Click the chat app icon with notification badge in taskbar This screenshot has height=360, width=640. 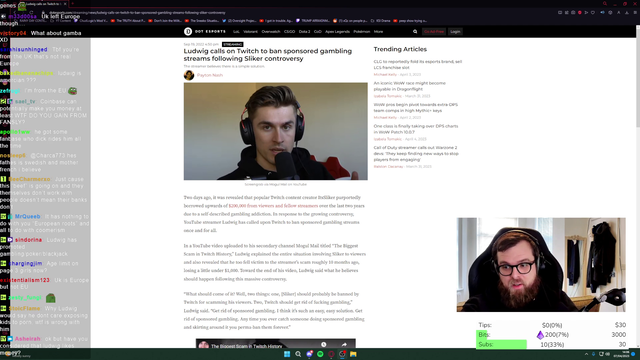(x=309, y=354)
